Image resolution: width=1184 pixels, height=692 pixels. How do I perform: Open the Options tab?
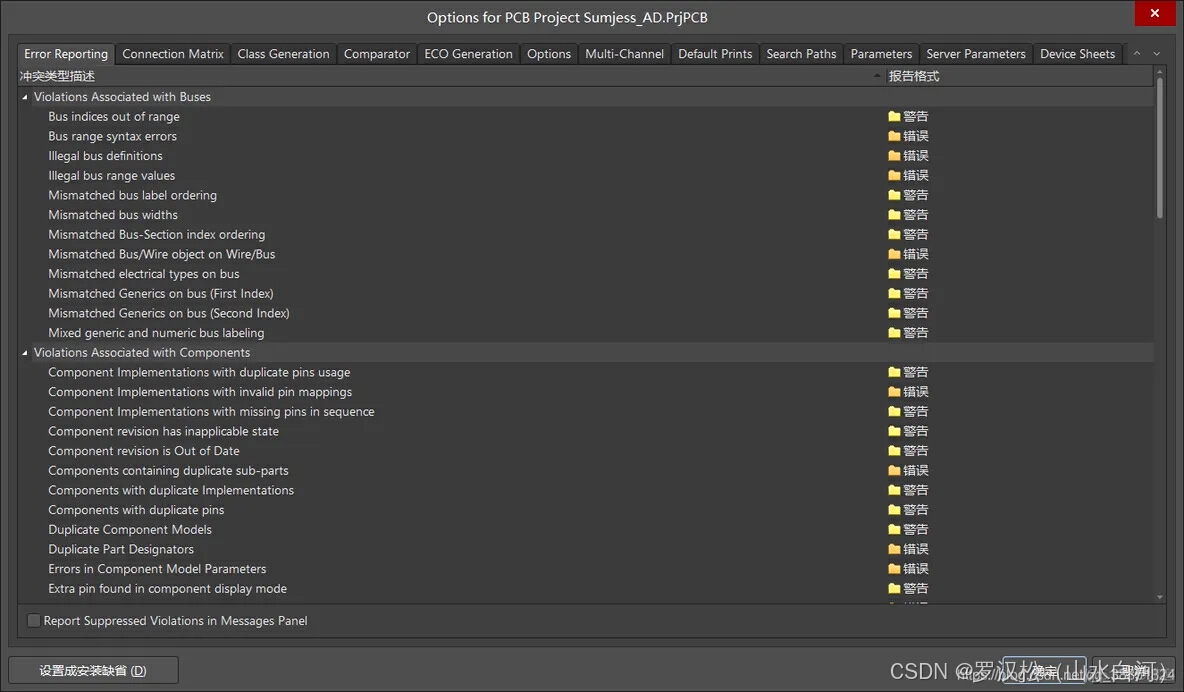tap(549, 54)
